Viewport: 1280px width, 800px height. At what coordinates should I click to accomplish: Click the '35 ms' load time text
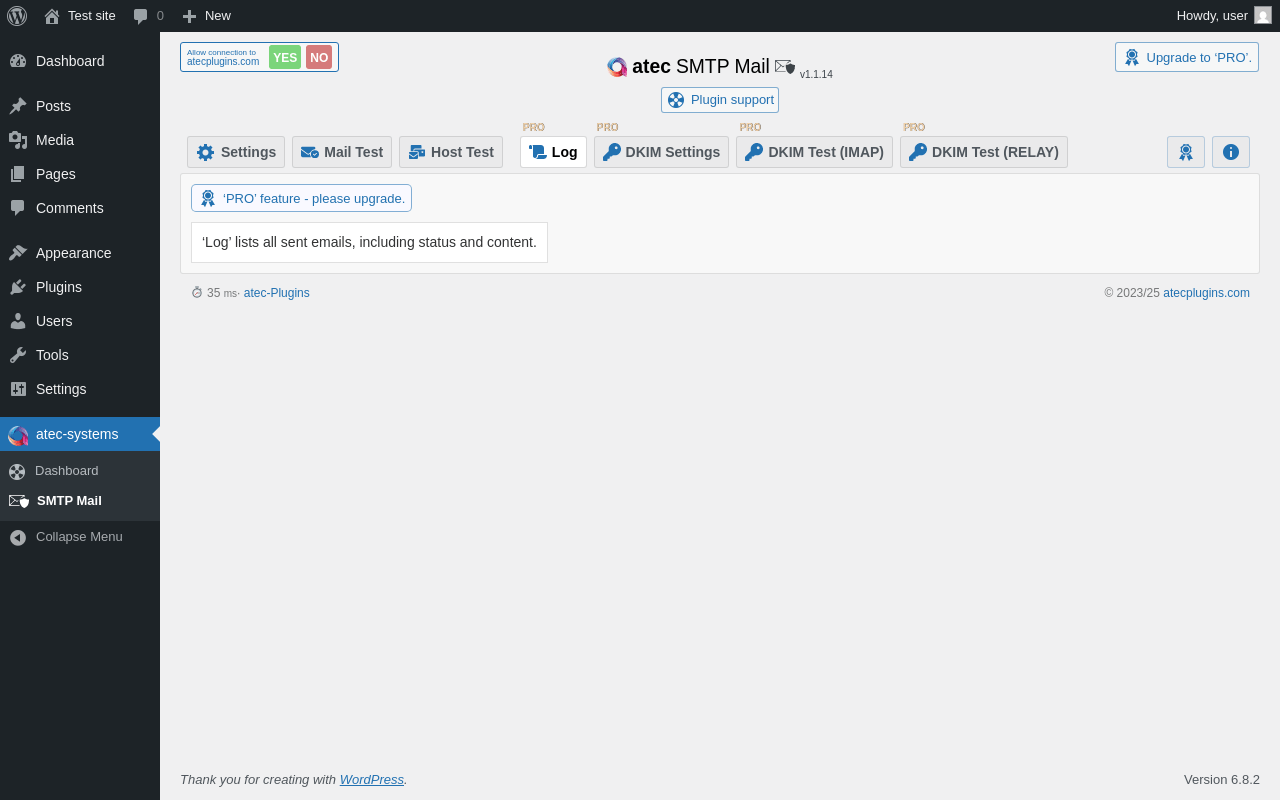[222, 293]
